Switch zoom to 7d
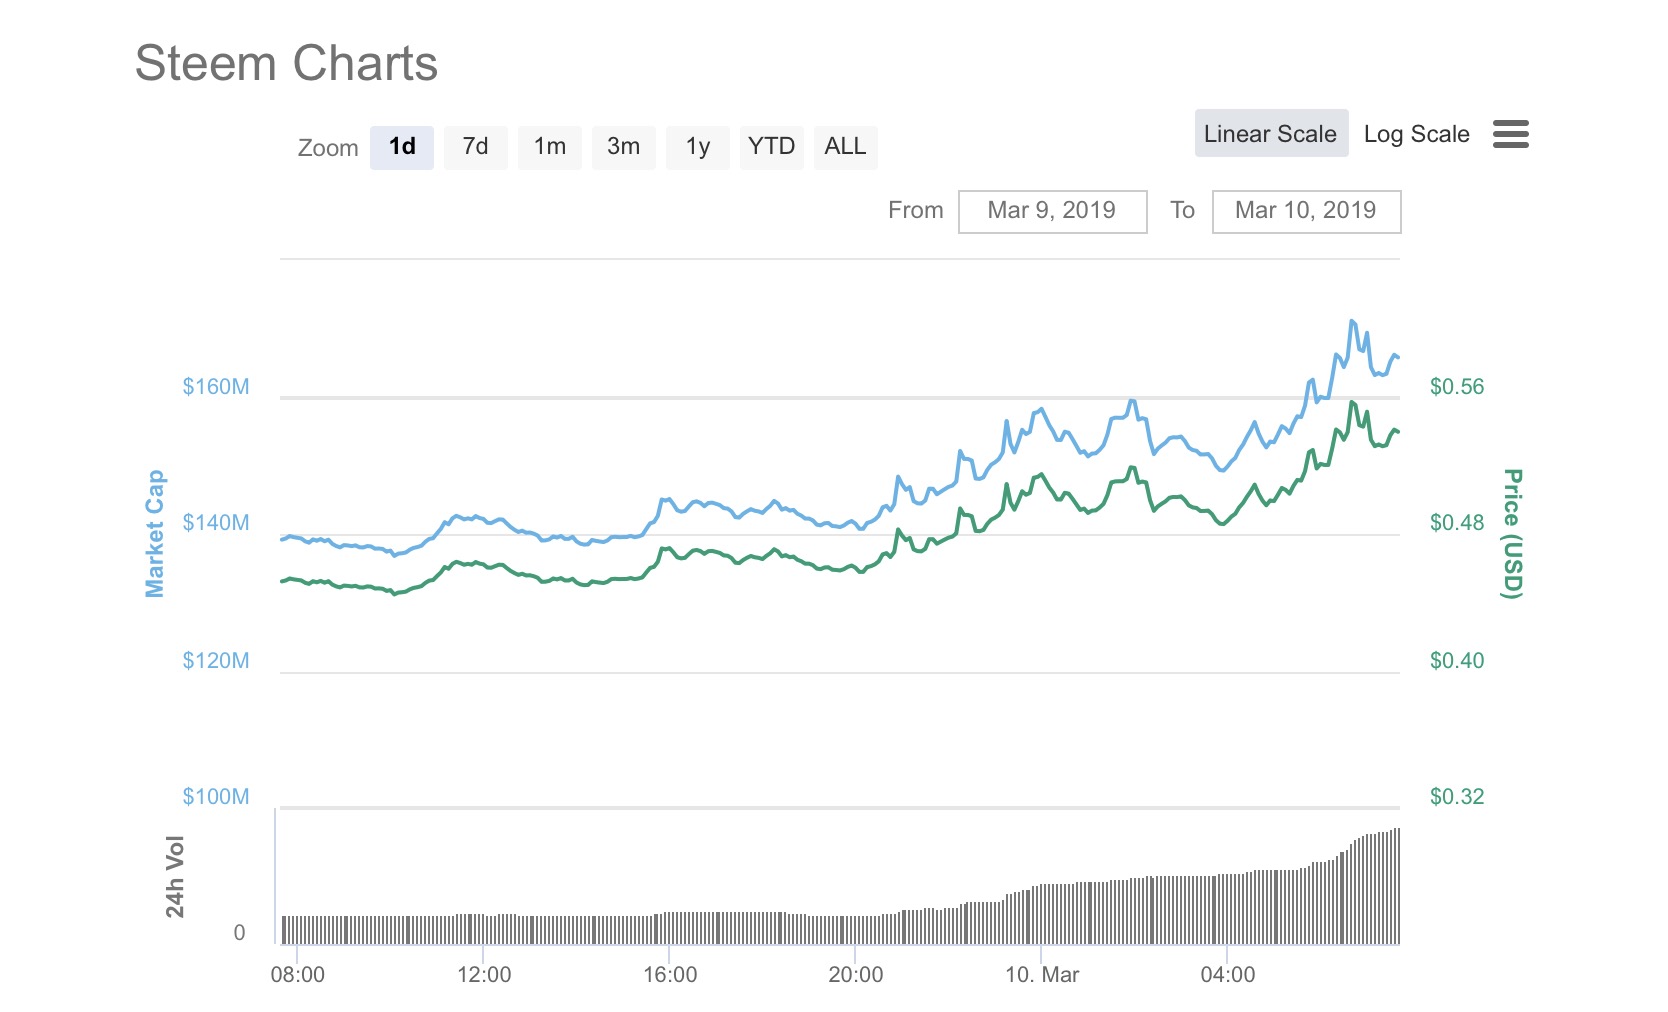 (x=475, y=147)
